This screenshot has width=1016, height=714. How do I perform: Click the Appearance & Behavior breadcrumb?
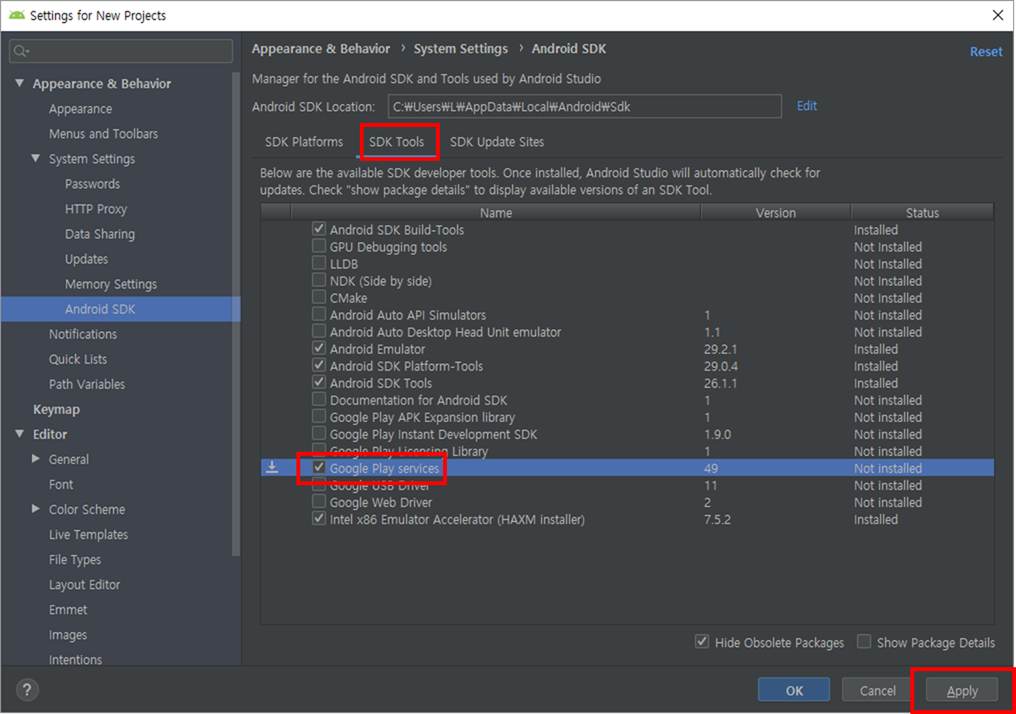(x=321, y=49)
